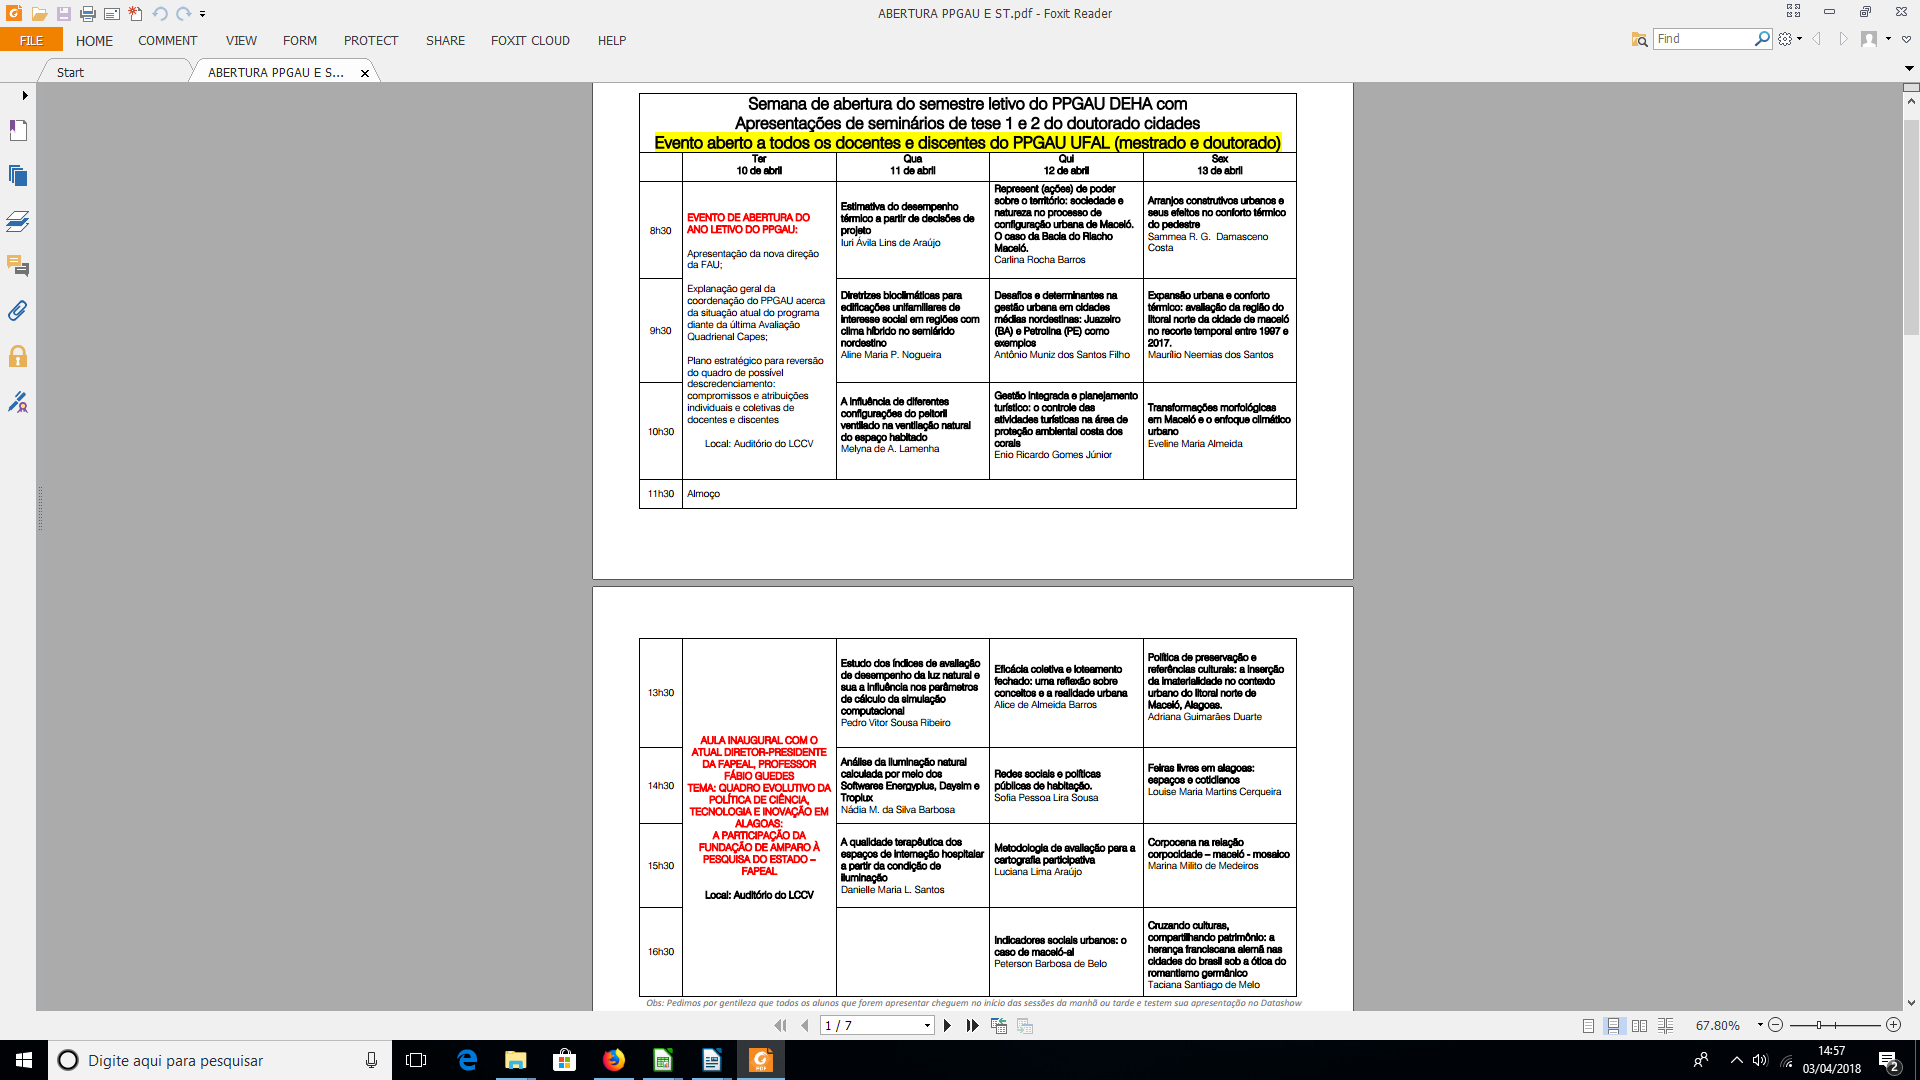Viewport: 1920px width, 1080px height.
Task: Switch to single page view mode
Action: (x=1588, y=1026)
